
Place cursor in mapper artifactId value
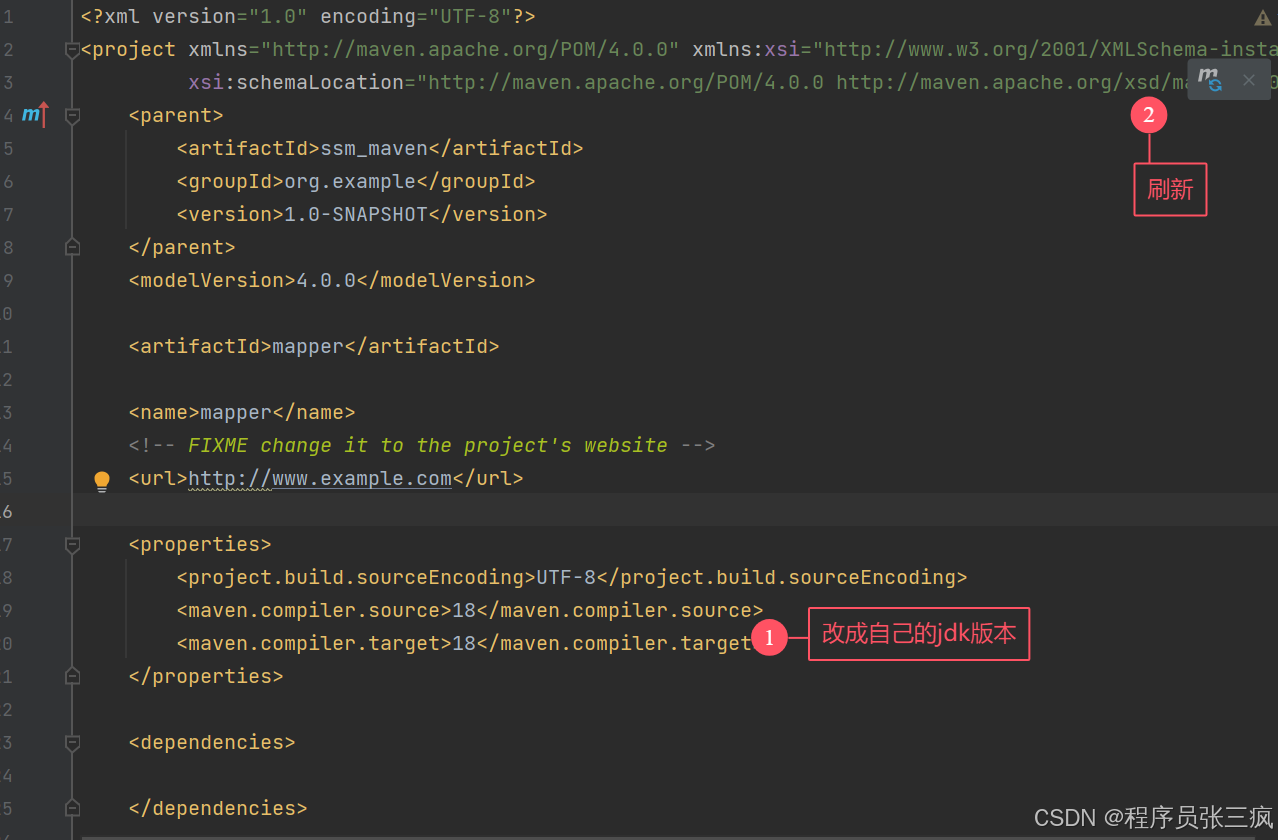[308, 346]
